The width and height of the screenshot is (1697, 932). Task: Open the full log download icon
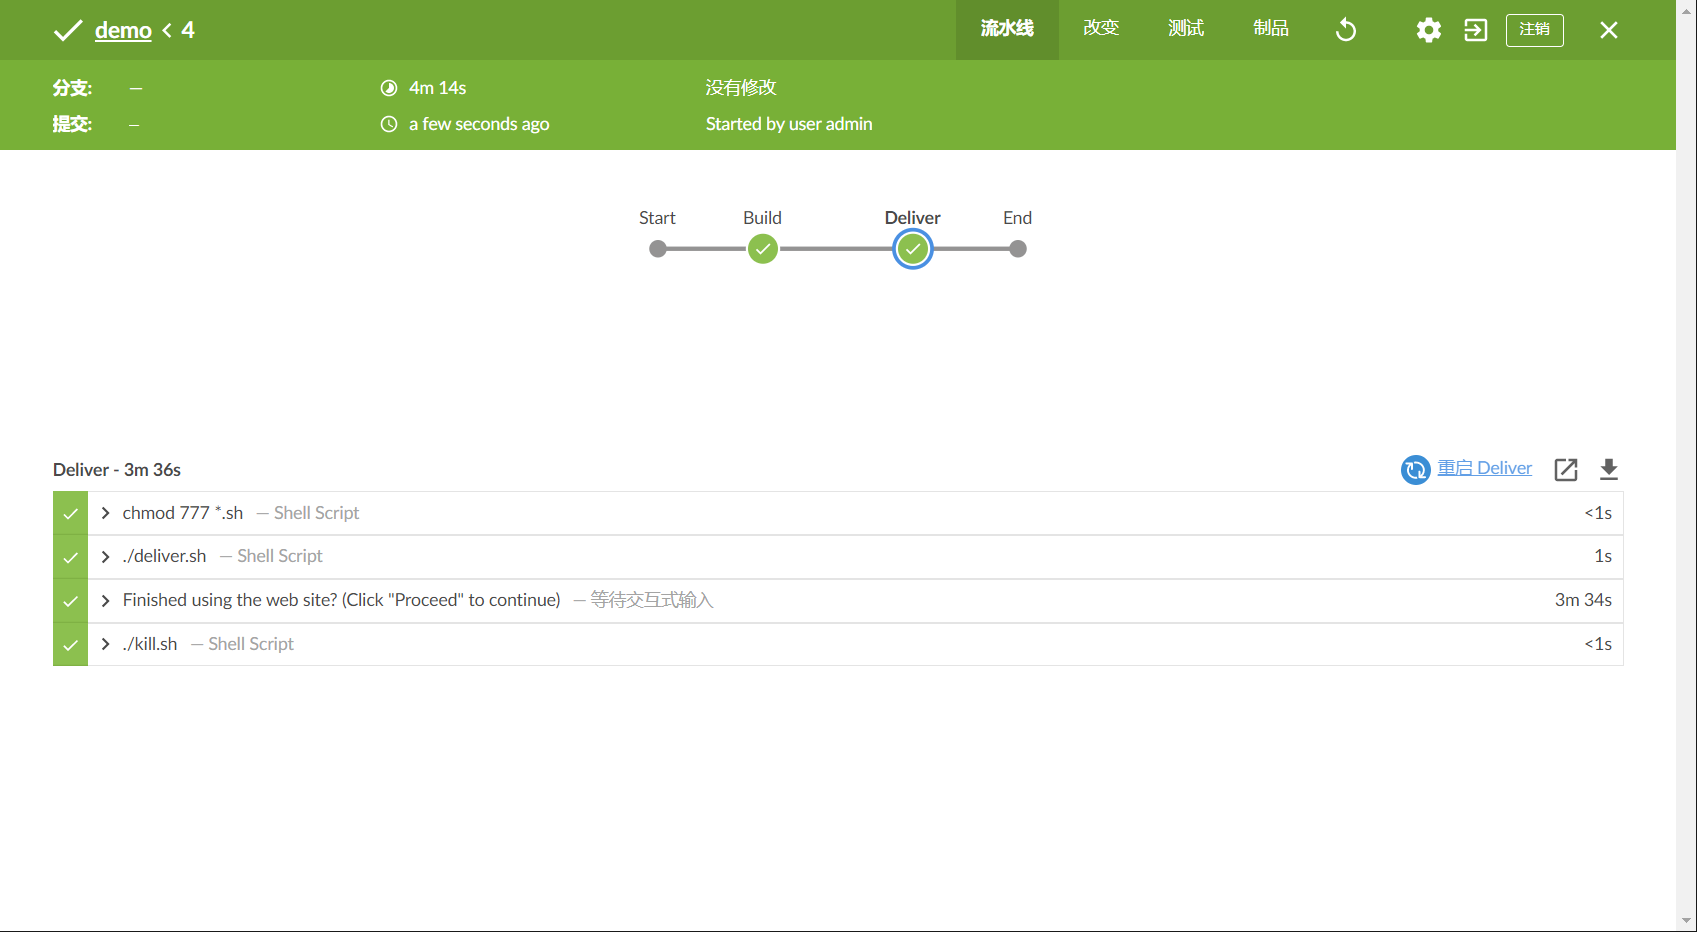point(1609,469)
